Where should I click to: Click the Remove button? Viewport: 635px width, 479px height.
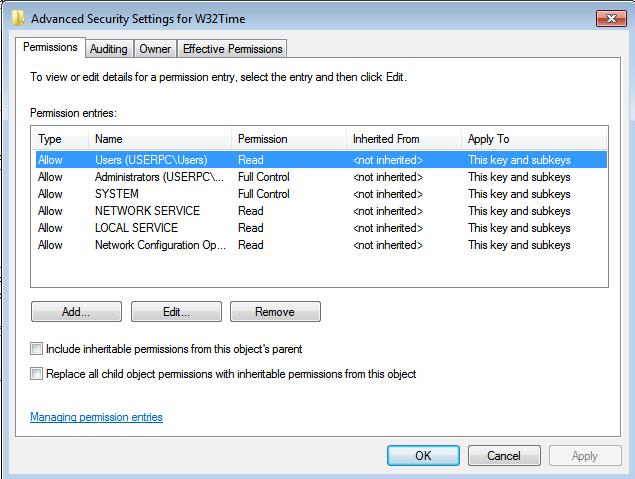tap(275, 312)
